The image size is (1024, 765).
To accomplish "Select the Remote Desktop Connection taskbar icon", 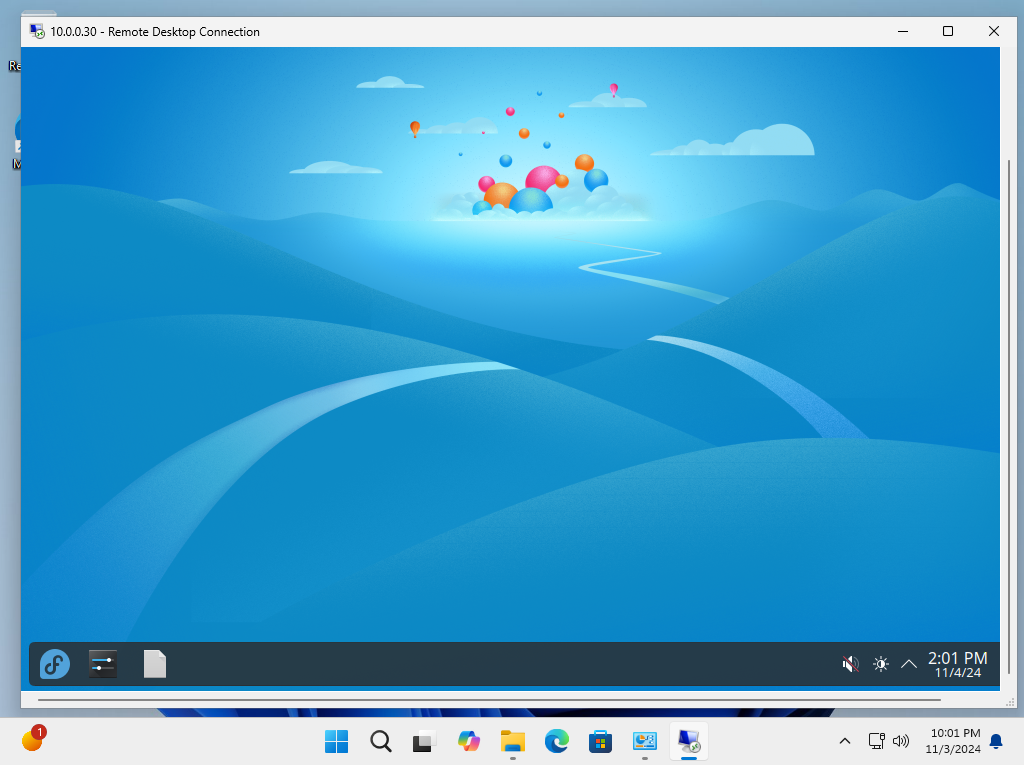I will pos(688,741).
